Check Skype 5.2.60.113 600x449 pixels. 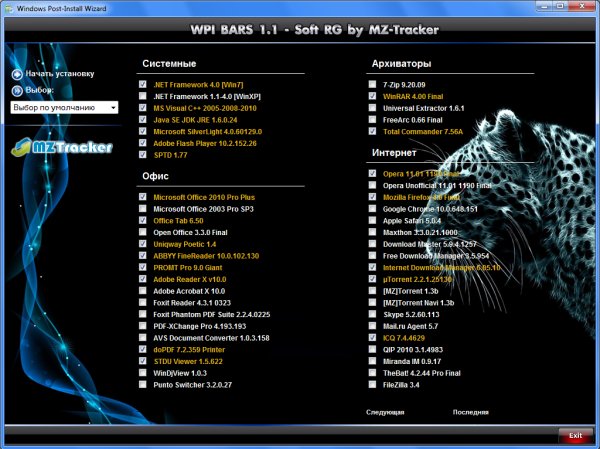point(372,314)
